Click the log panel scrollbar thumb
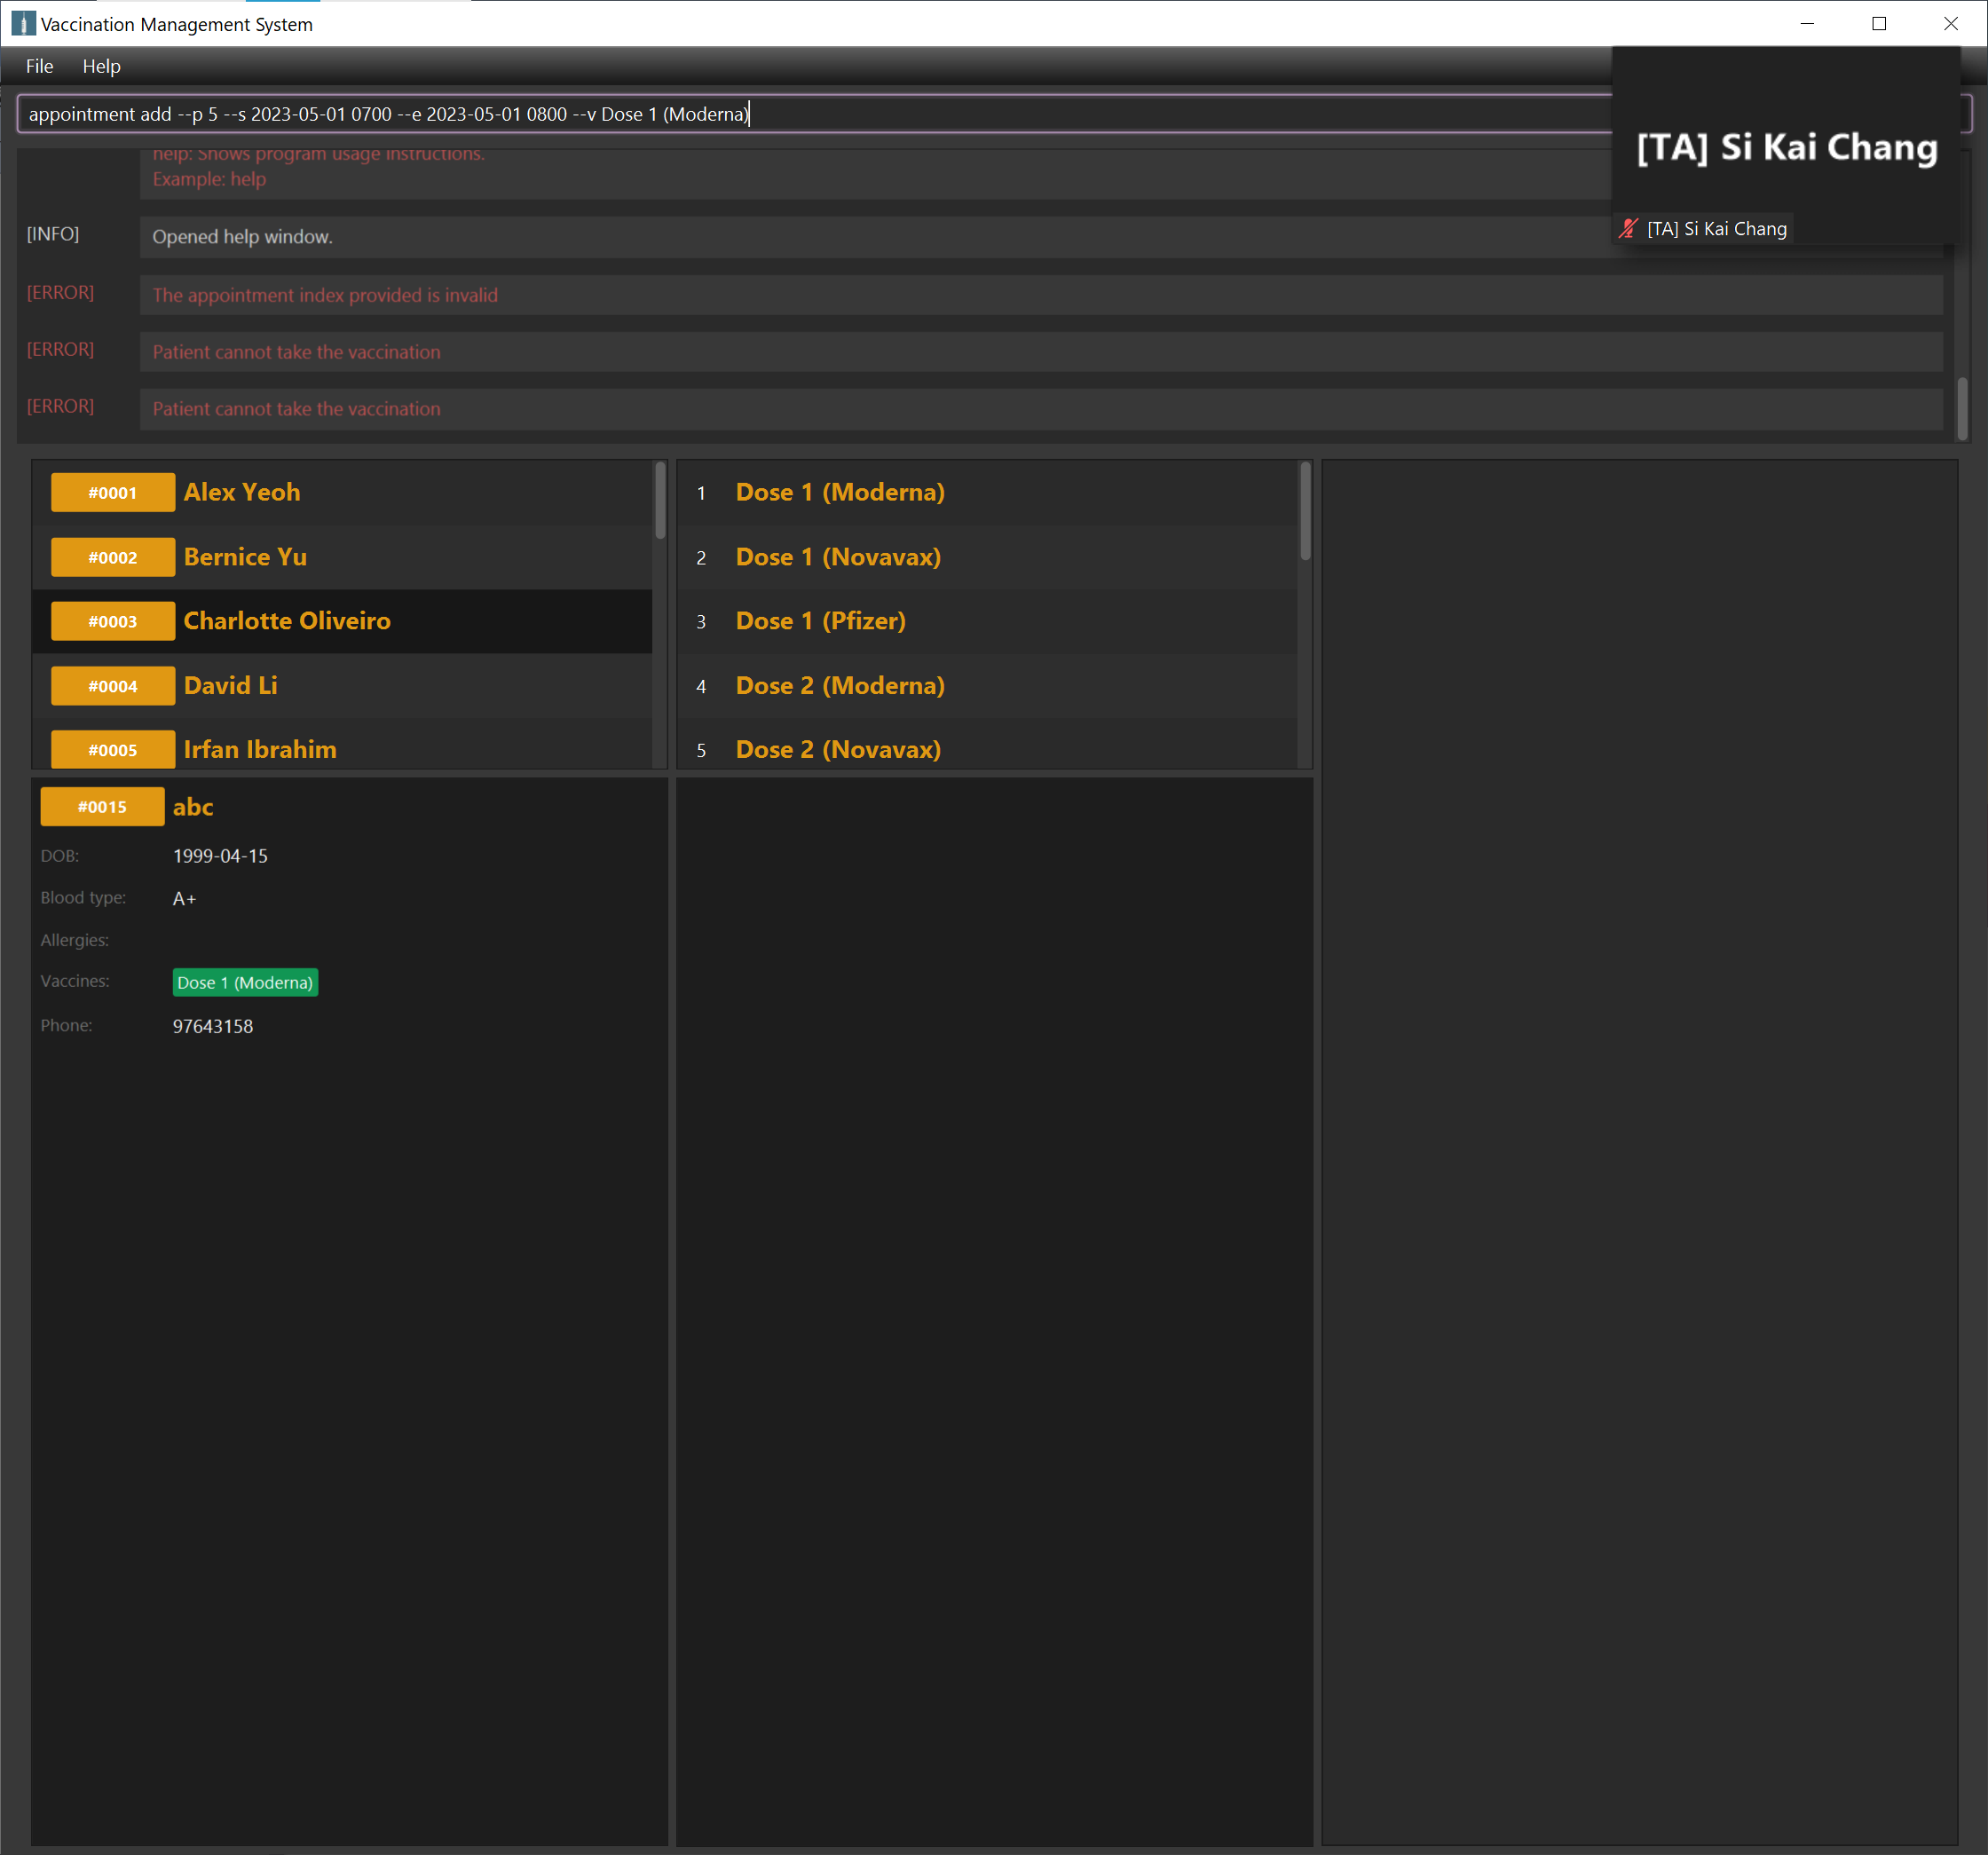This screenshot has width=1988, height=1855. point(1962,408)
